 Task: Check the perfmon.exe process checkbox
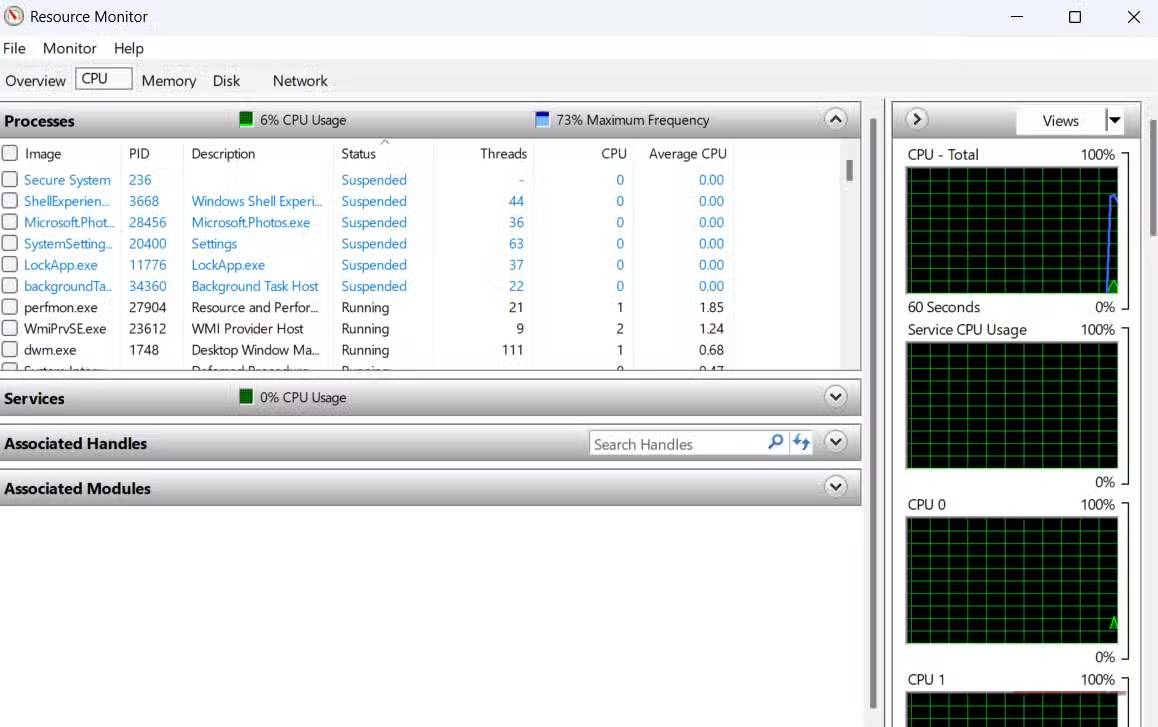pyautogui.click(x=10, y=308)
